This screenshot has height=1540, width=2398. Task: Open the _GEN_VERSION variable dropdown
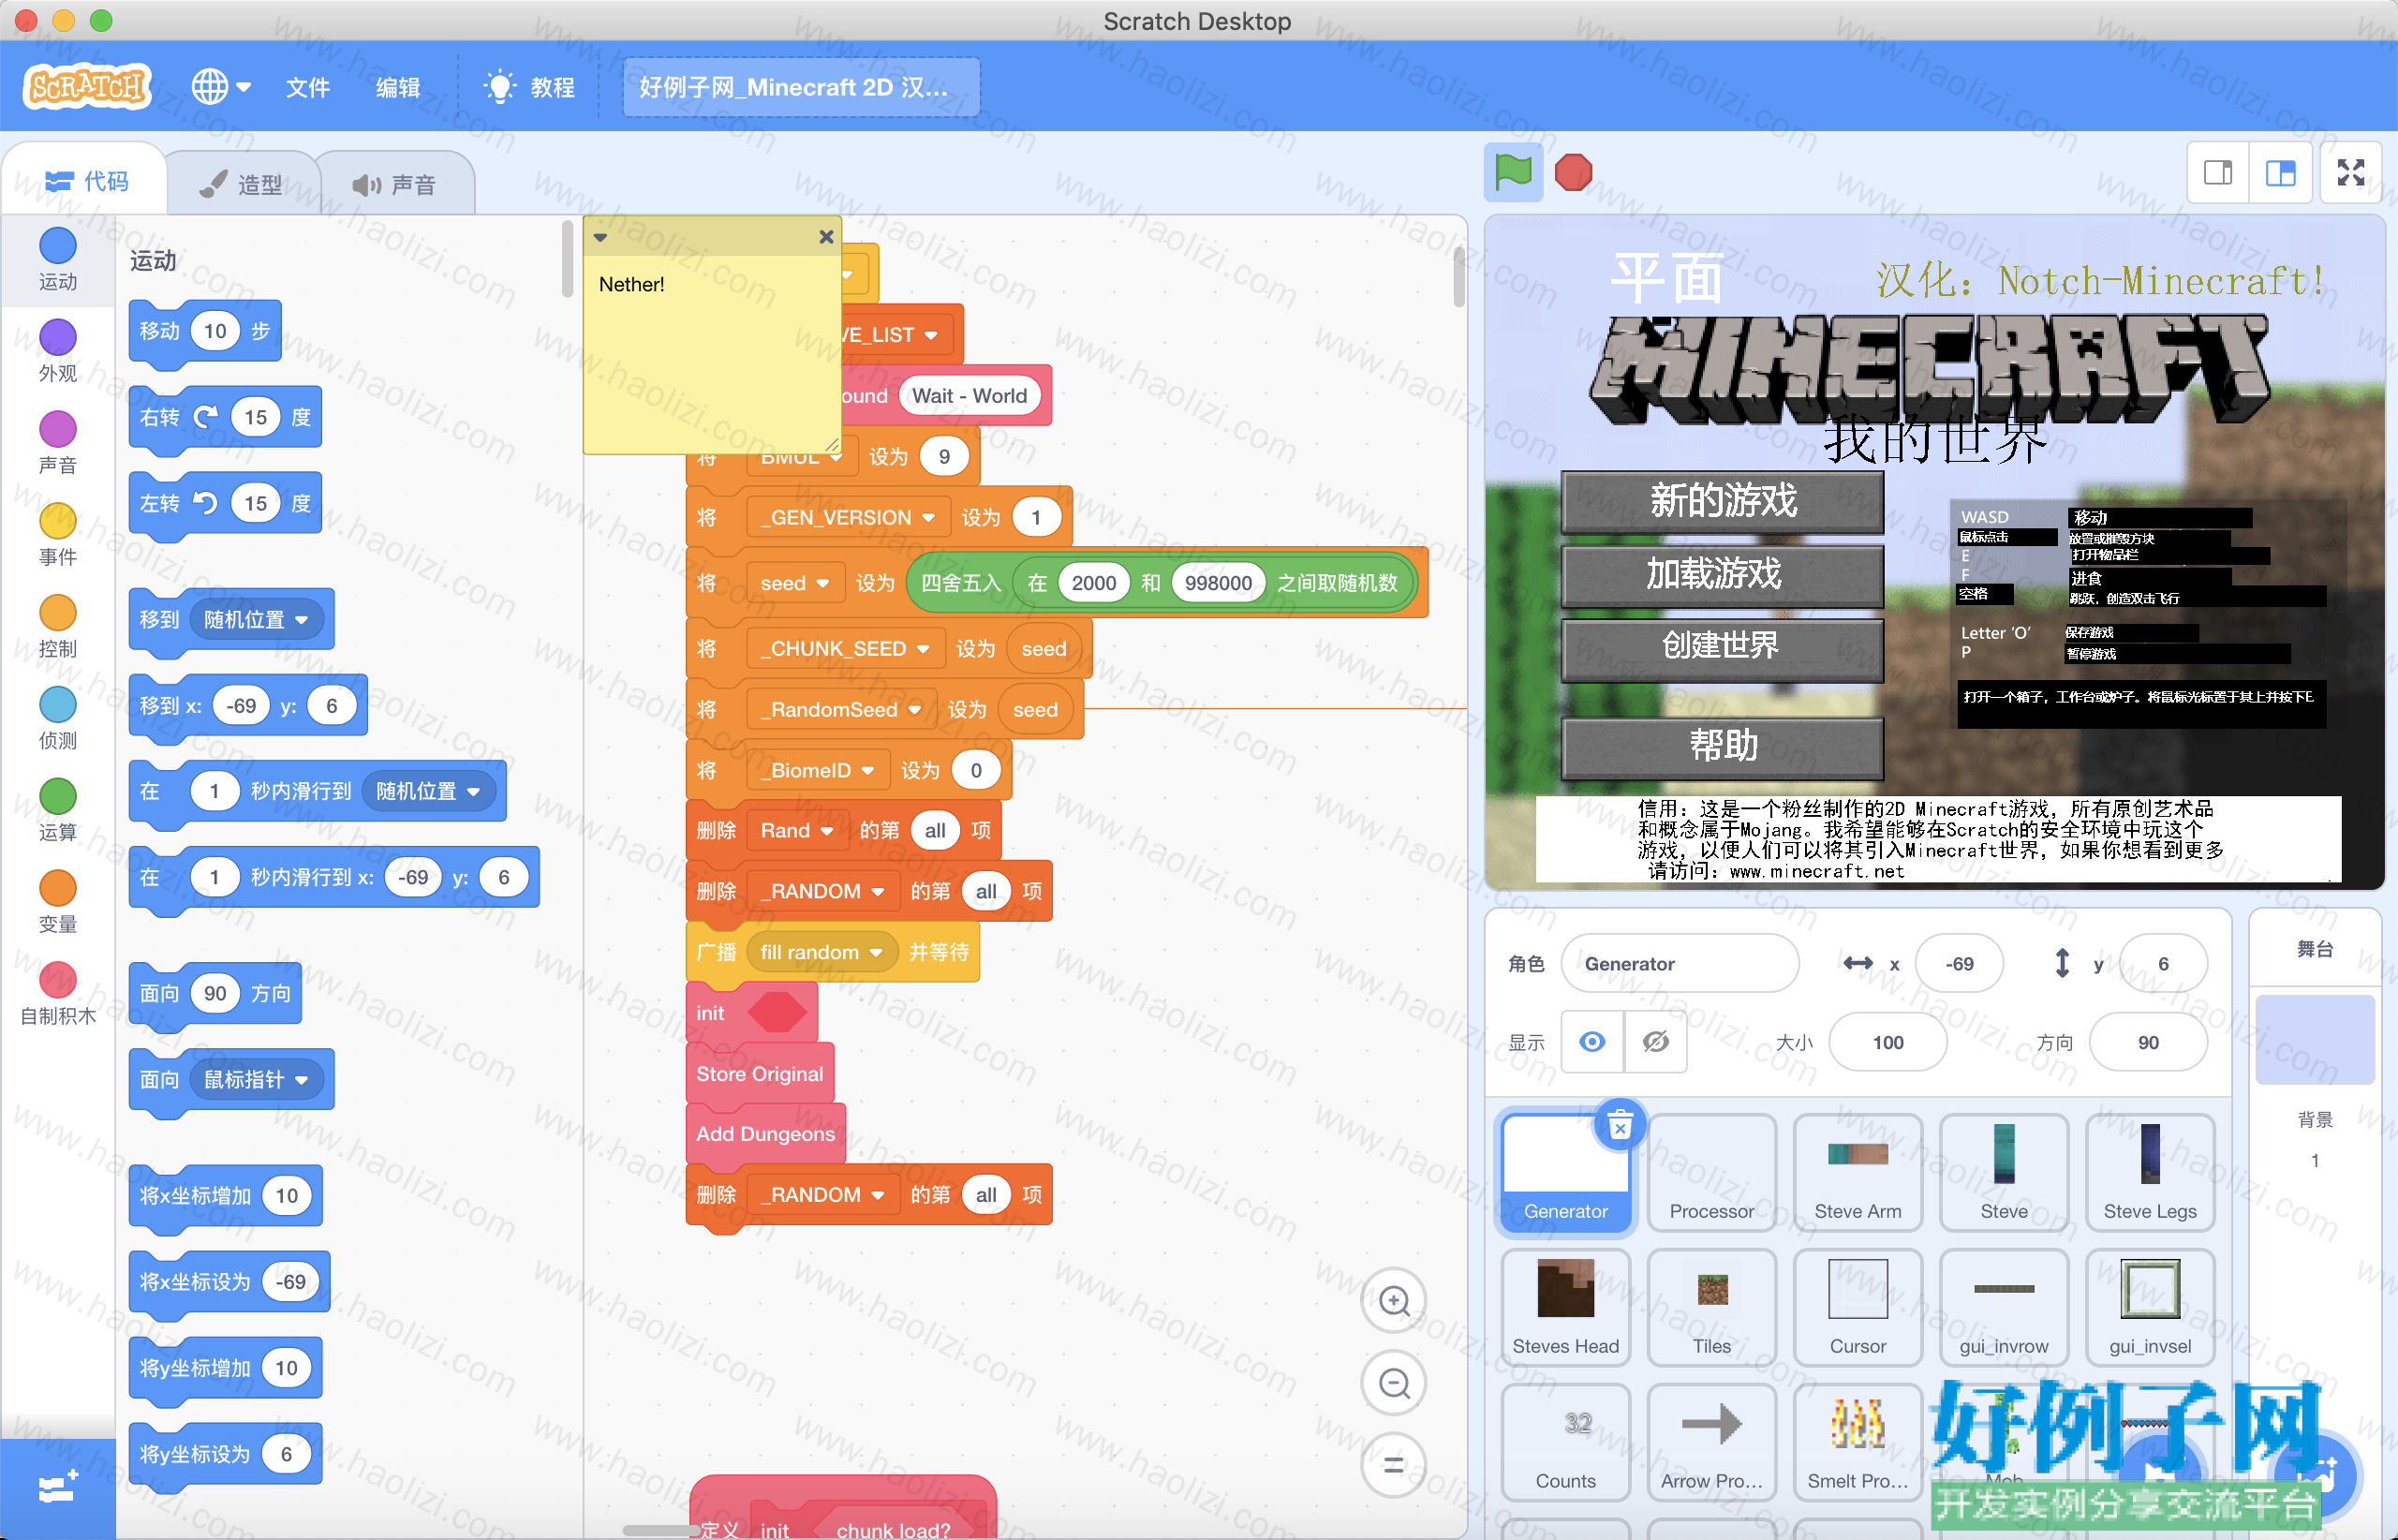(847, 518)
